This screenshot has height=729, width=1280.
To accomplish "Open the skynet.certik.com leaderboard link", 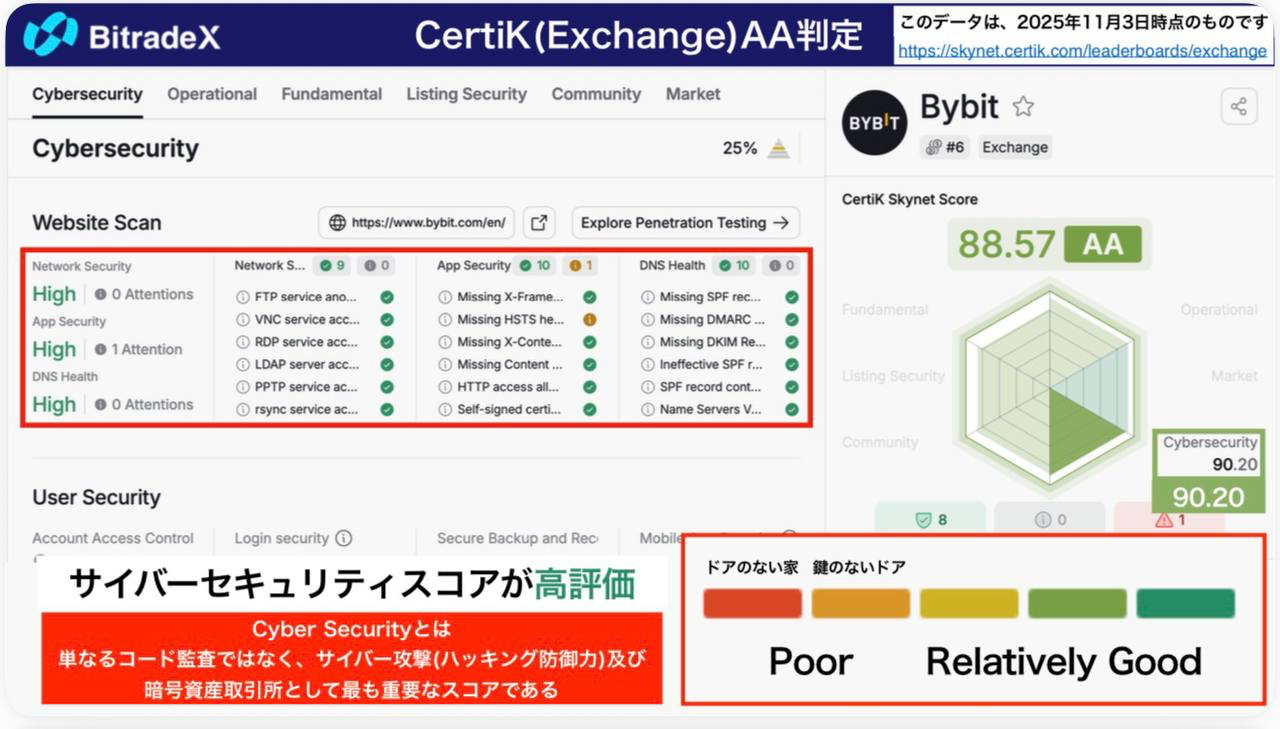I will (1082, 51).
